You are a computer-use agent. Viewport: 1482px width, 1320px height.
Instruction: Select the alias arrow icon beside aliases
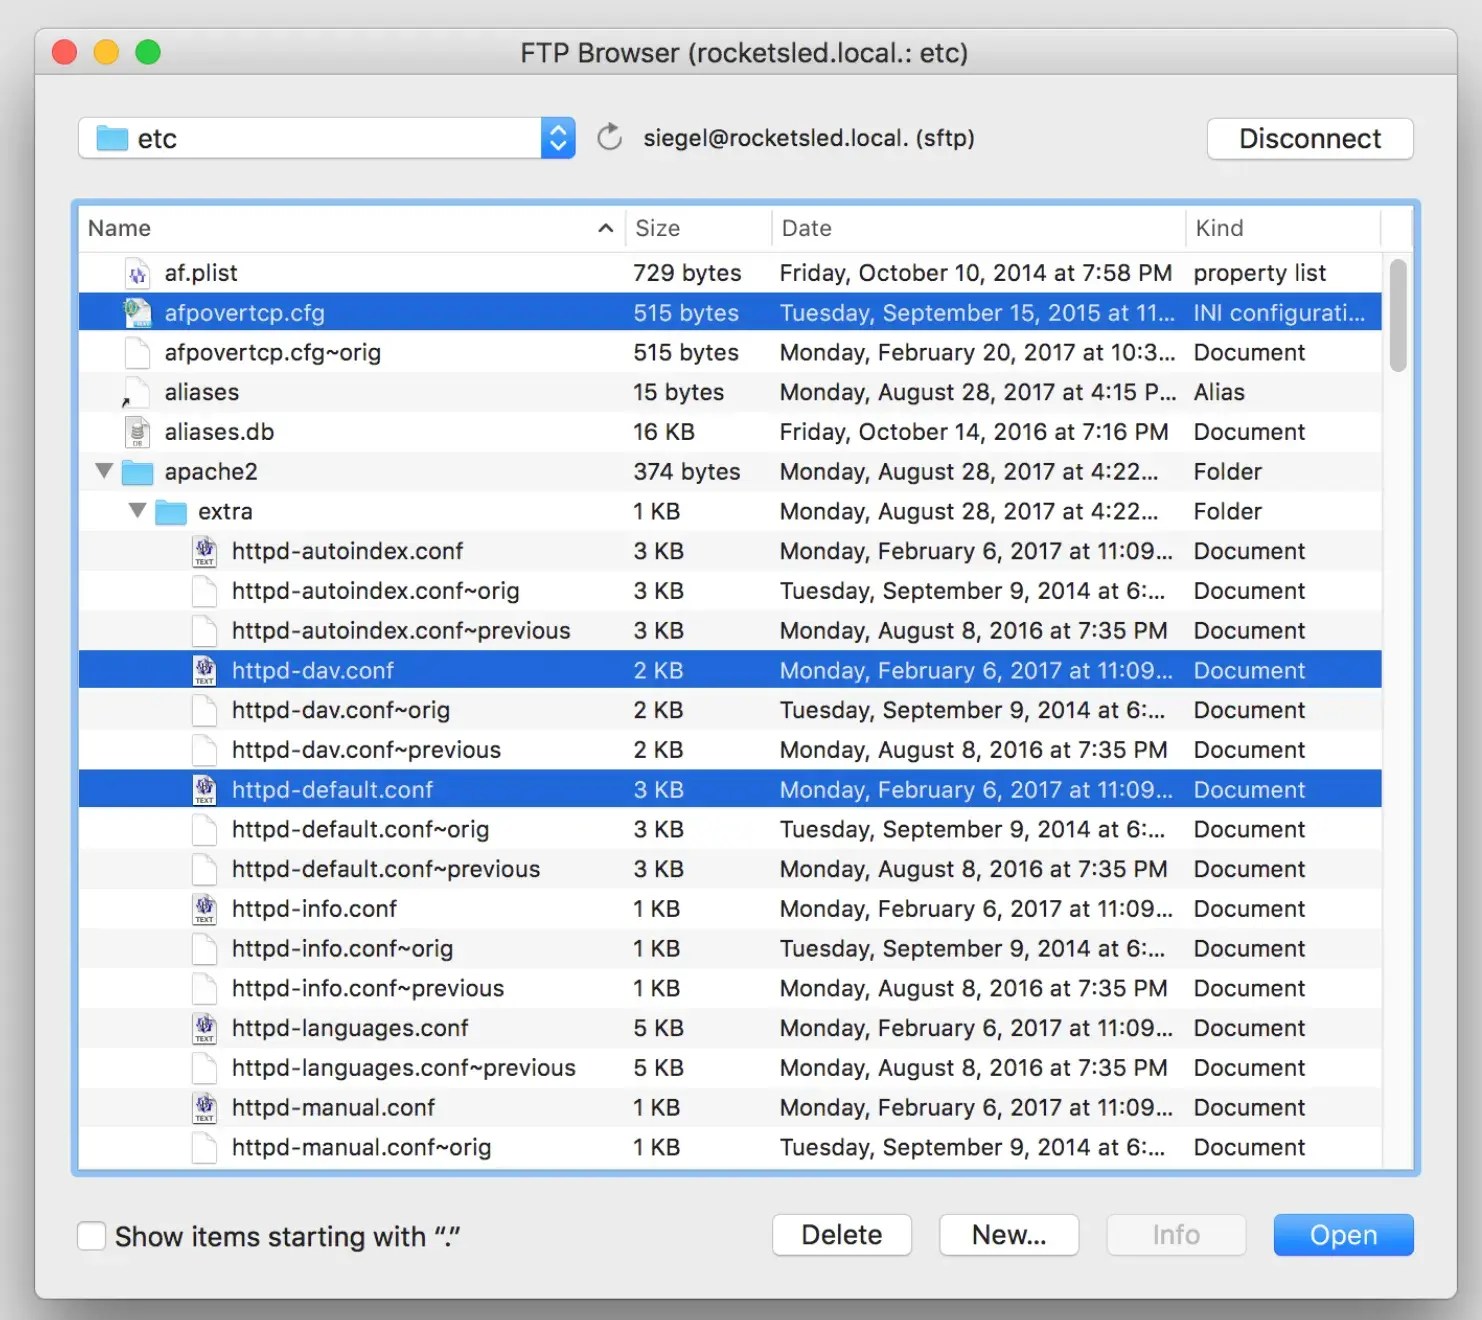point(137,391)
